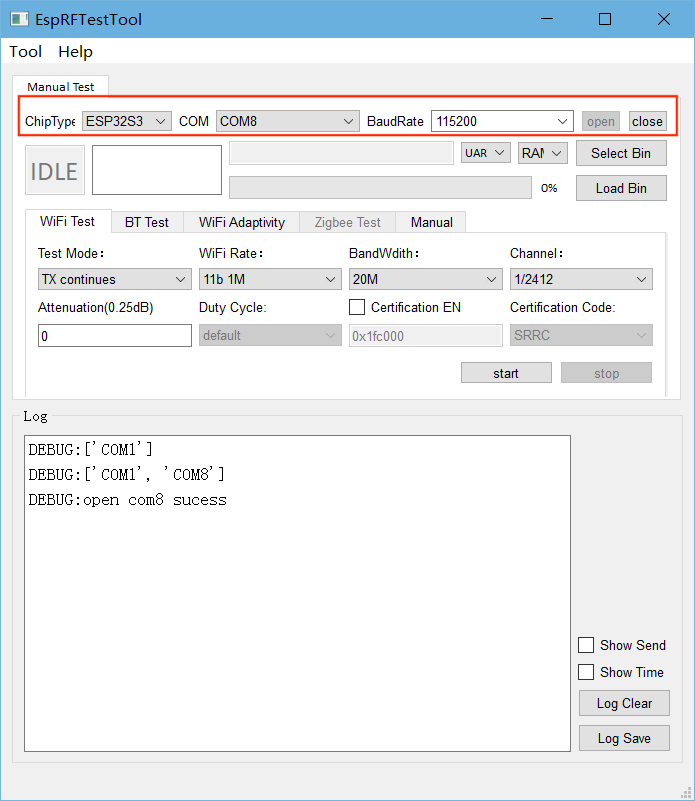Click the Select Bin button
Screen dimensions: 695x801
coord(620,153)
